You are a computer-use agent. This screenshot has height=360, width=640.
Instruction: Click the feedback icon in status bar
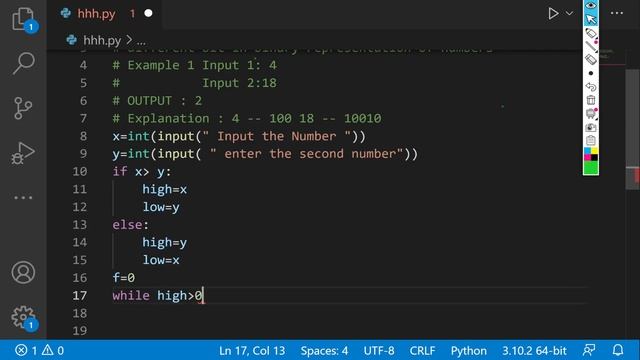589,350
